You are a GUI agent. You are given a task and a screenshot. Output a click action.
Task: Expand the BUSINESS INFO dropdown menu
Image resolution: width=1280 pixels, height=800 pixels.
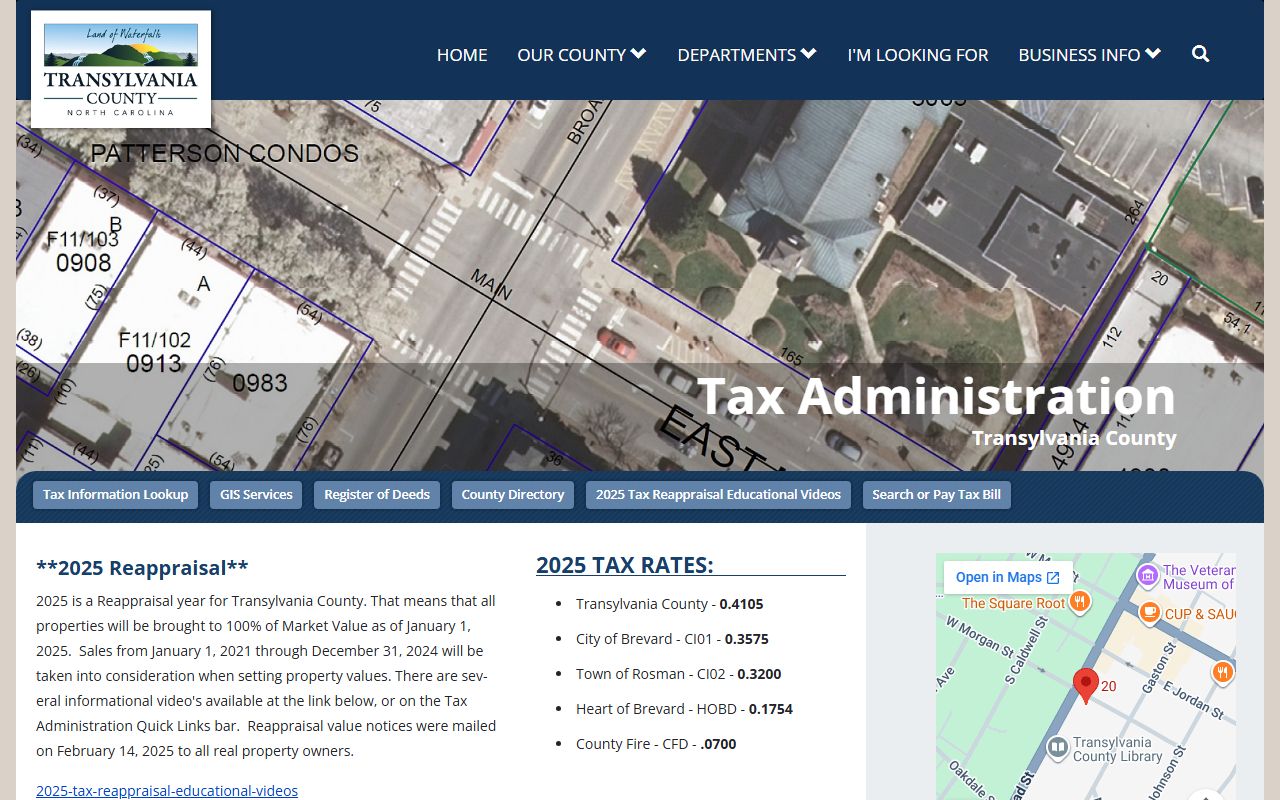[x=1089, y=55]
